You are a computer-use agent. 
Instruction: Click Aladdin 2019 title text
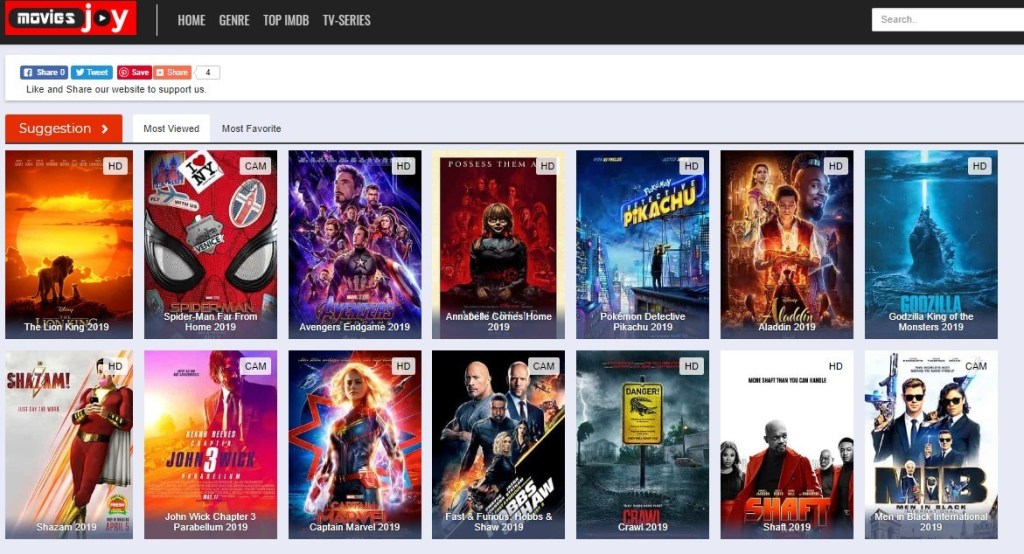tap(786, 327)
